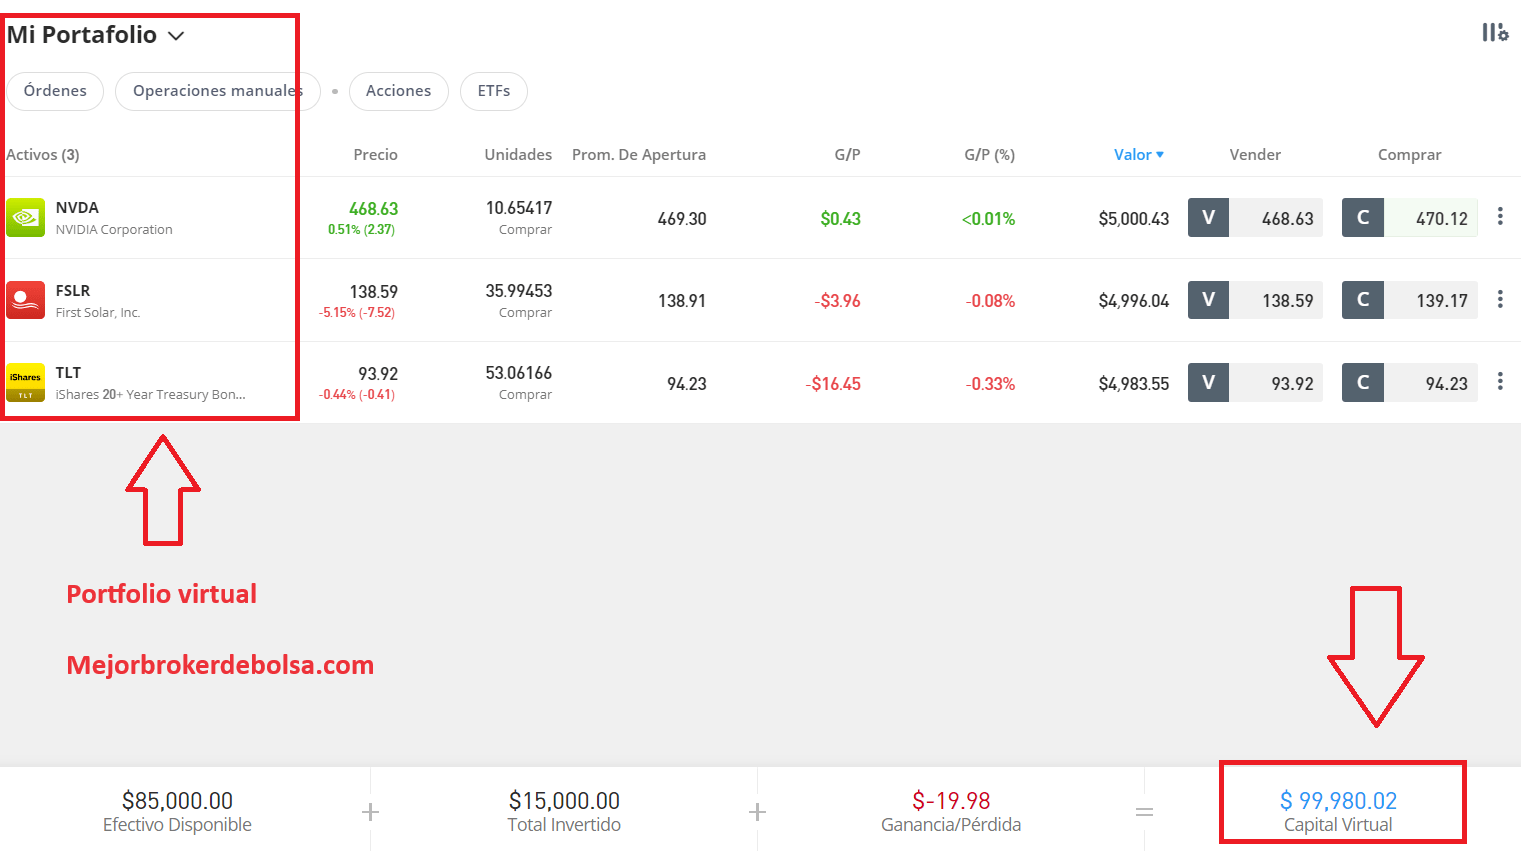Filter portfolio by ETFs
This screenshot has height=851, width=1521.
point(494,91)
